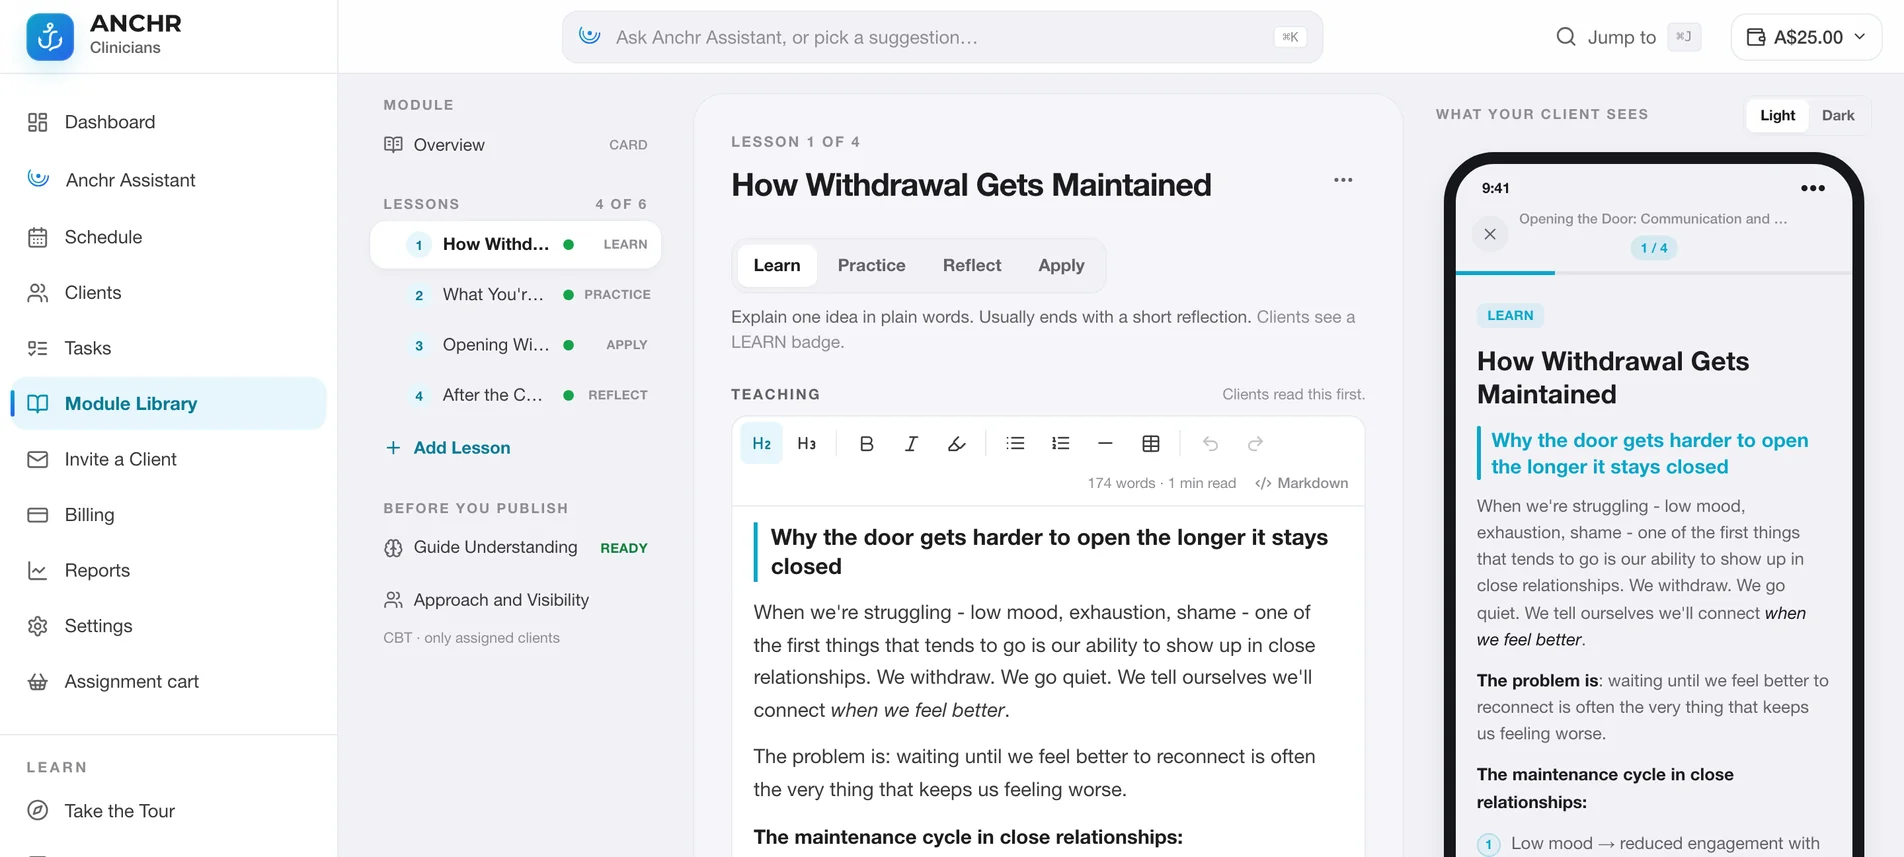This screenshot has width=1904, height=857.
Task: Insert a numbered list
Action: tap(1060, 444)
